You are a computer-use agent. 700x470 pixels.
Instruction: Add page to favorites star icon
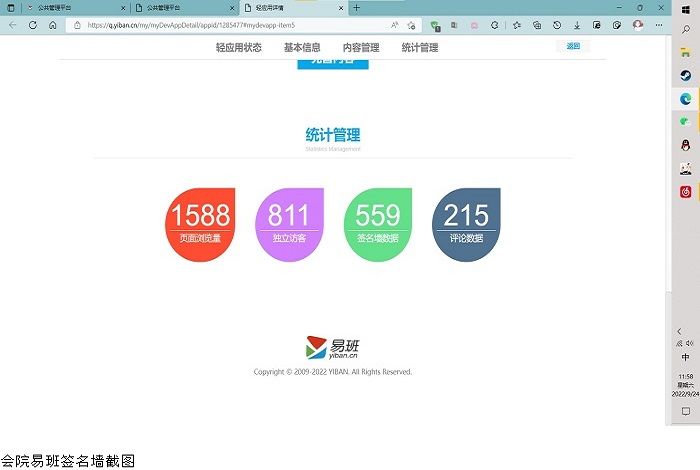412,25
